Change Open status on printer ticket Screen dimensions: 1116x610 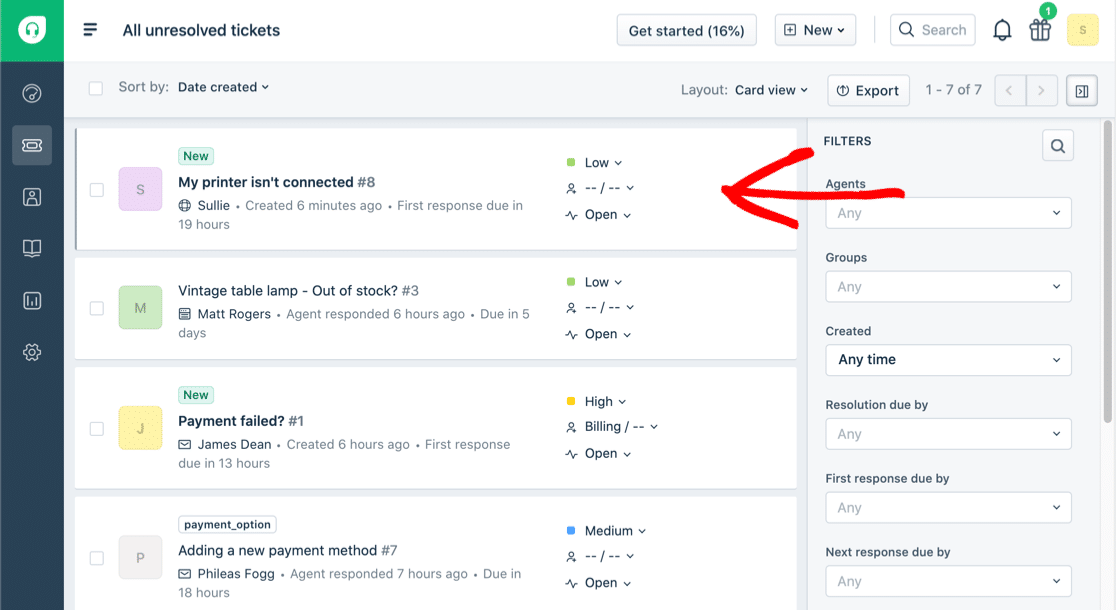(x=607, y=214)
